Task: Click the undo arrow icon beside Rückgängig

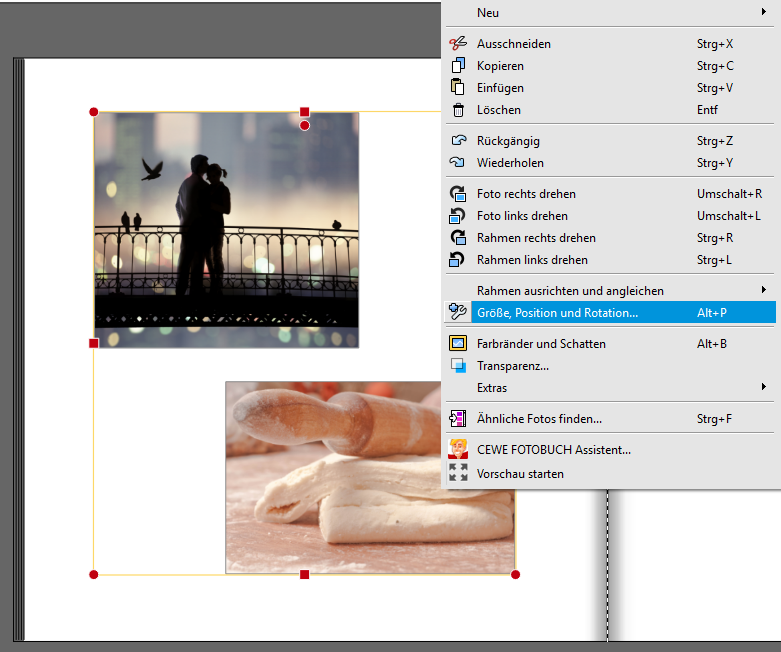Action: click(458, 141)
